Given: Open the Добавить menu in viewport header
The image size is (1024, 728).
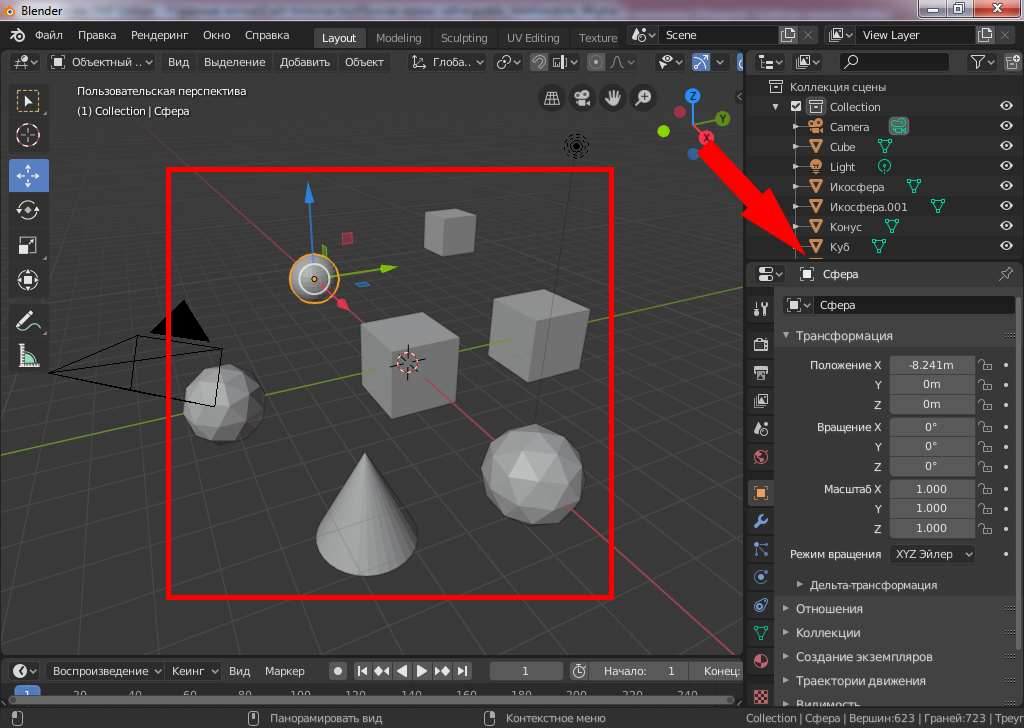Looking at the screenshot, I should (x=305, y=62).
